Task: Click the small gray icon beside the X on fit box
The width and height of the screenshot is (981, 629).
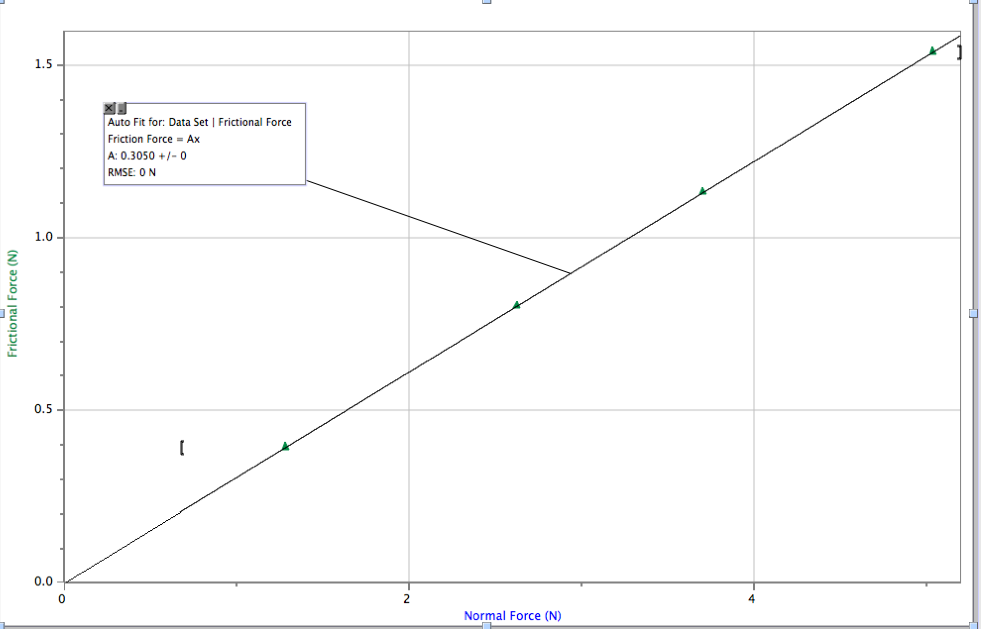Action: (x=121, y=107)
